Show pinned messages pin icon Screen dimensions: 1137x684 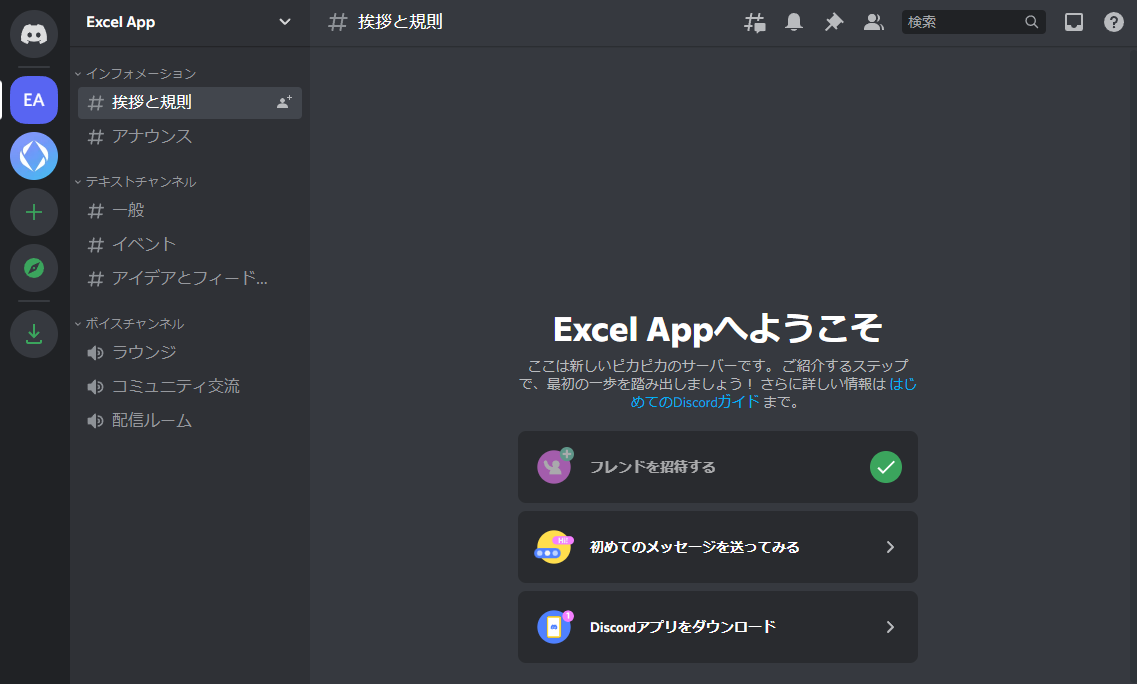[x=834, y=22]
